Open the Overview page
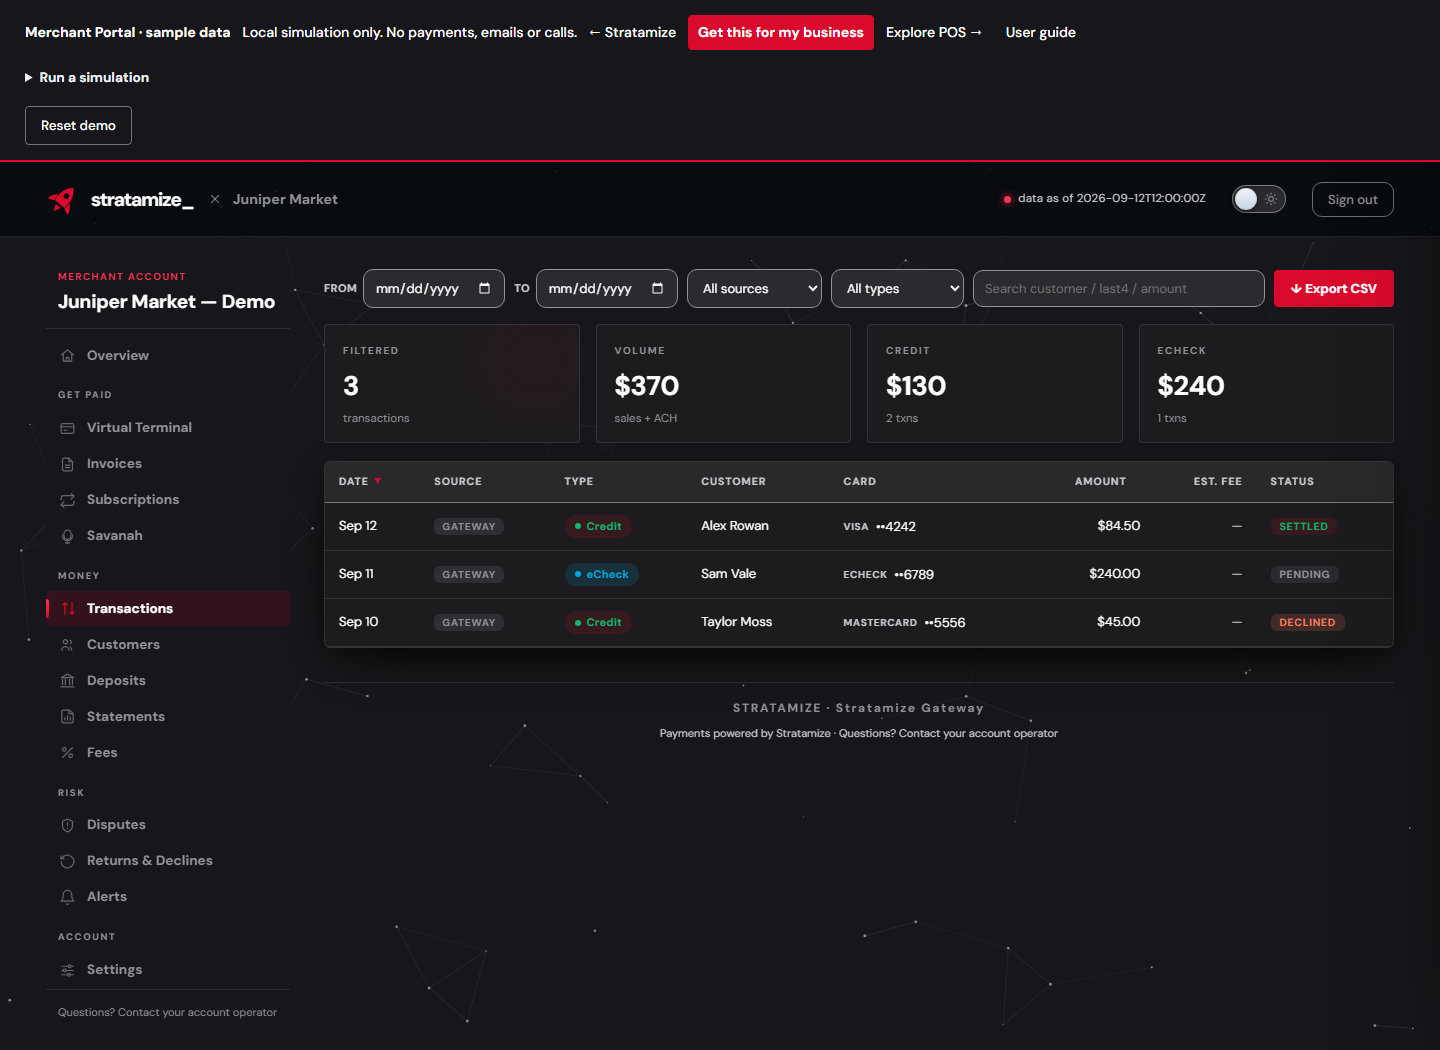The height and width of the screenshot is (1050, 1440). pyautogui.click(x=168, y=356)
